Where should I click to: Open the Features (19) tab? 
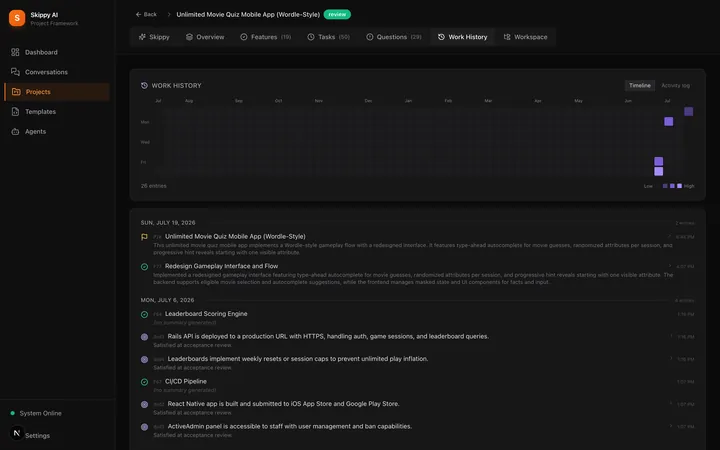pos(266,37)
